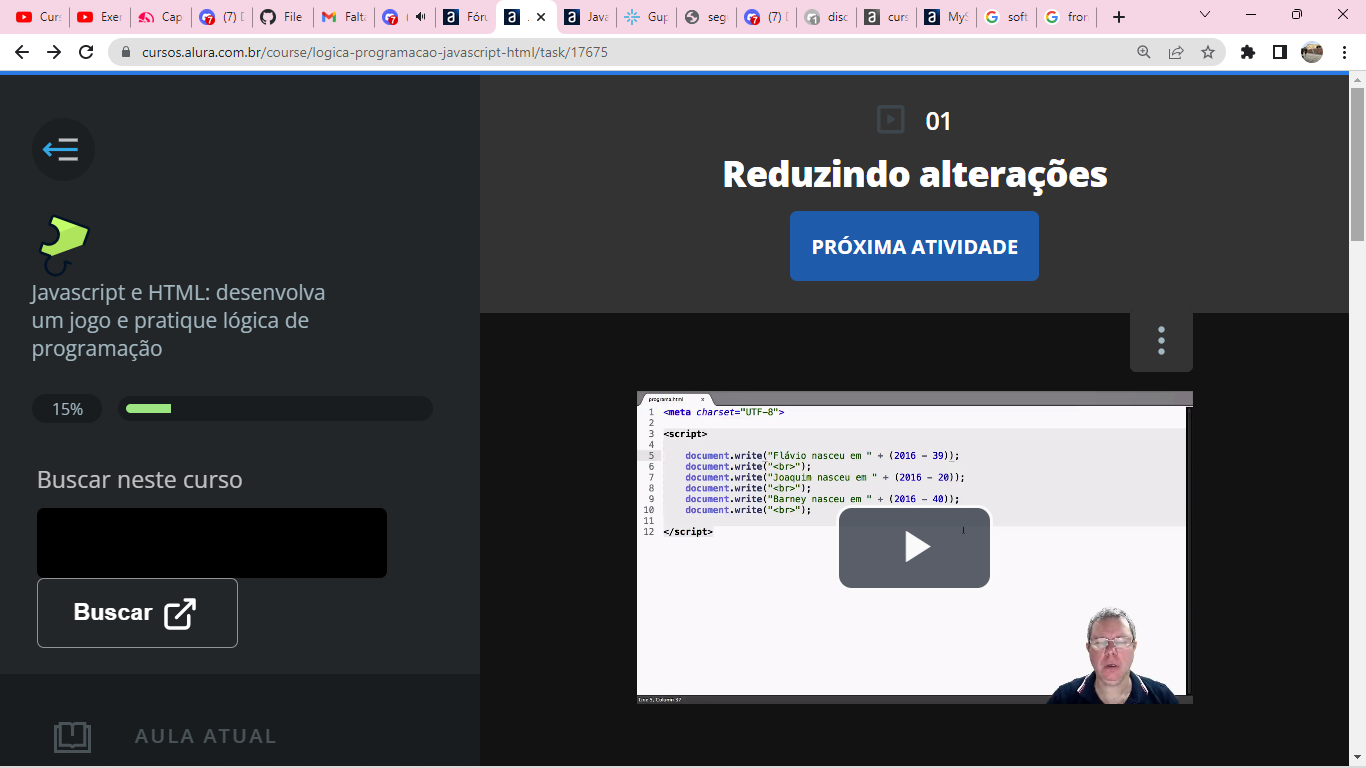Switch to the Google 'fron' tab
This screenshot has width=1366, height=768.
coord(1067,17)
